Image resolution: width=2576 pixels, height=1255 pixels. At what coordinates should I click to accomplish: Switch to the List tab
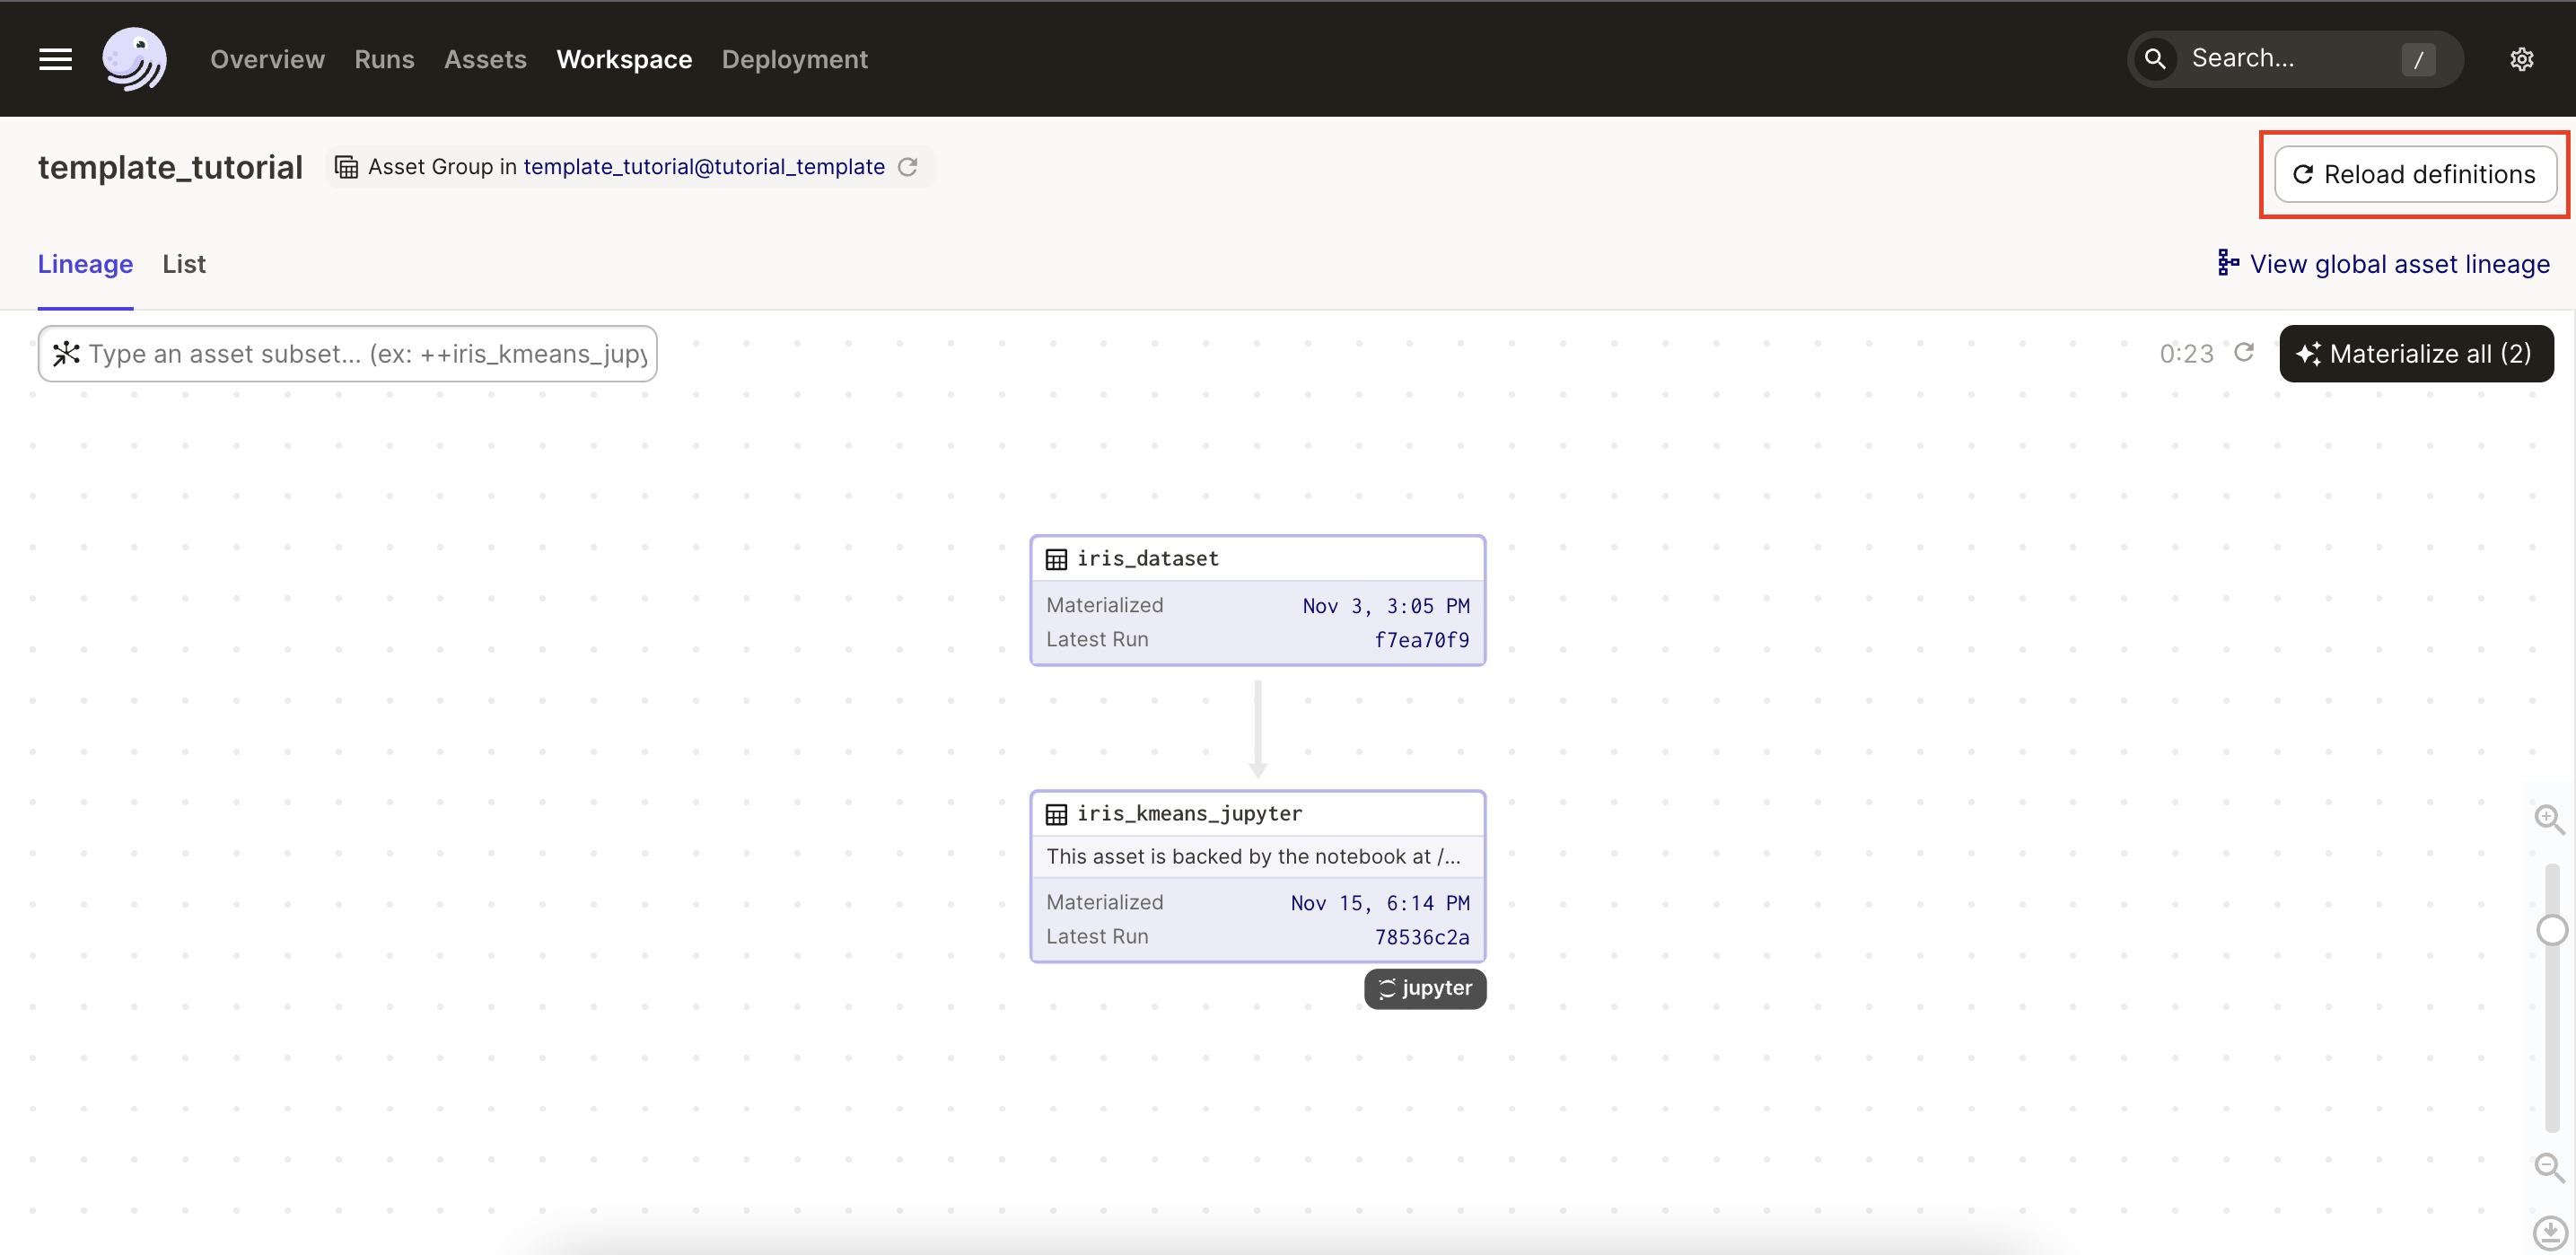[184, 264]
